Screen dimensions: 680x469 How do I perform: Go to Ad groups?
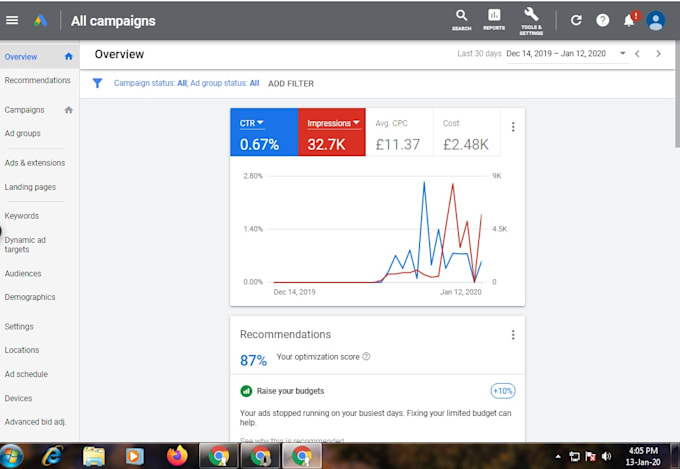point(23,133)
